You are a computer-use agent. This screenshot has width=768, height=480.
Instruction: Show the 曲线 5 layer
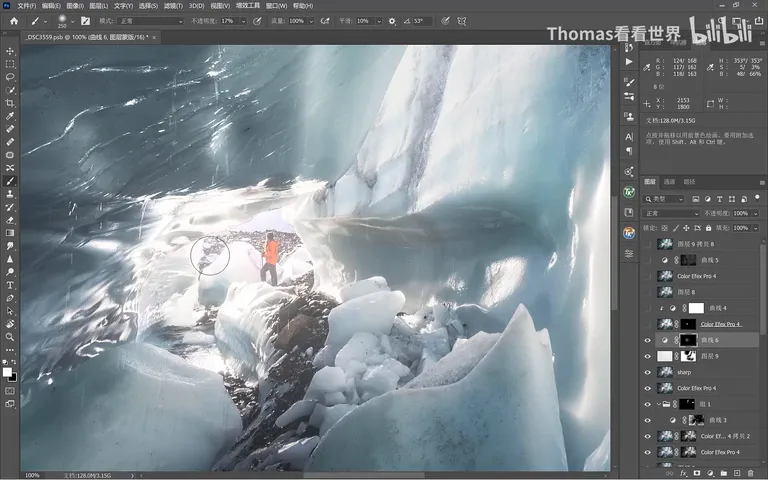point(648,260)
